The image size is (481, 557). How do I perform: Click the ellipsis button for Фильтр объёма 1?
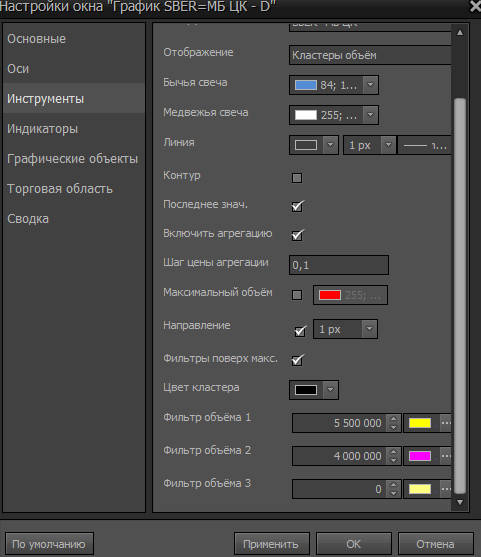tap(446, 423)
